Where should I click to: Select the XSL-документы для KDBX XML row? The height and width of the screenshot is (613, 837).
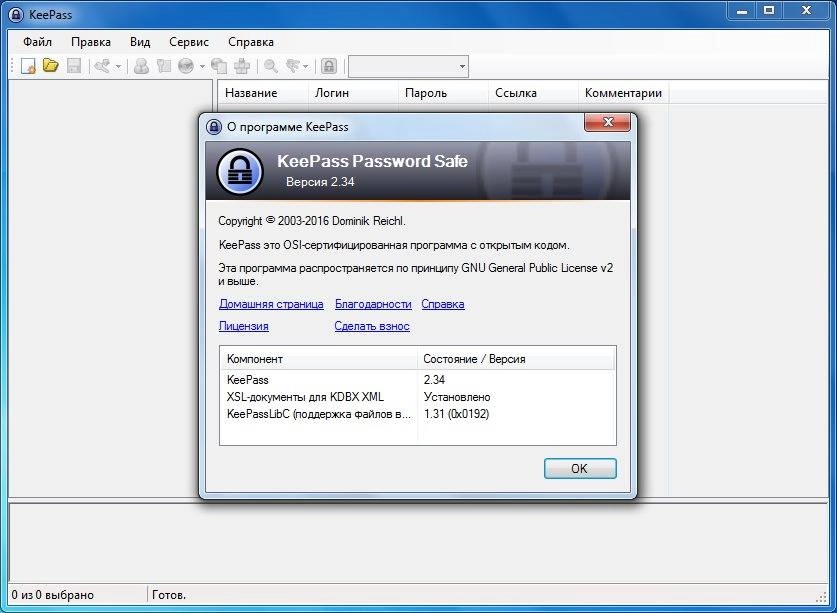(417, 397)
